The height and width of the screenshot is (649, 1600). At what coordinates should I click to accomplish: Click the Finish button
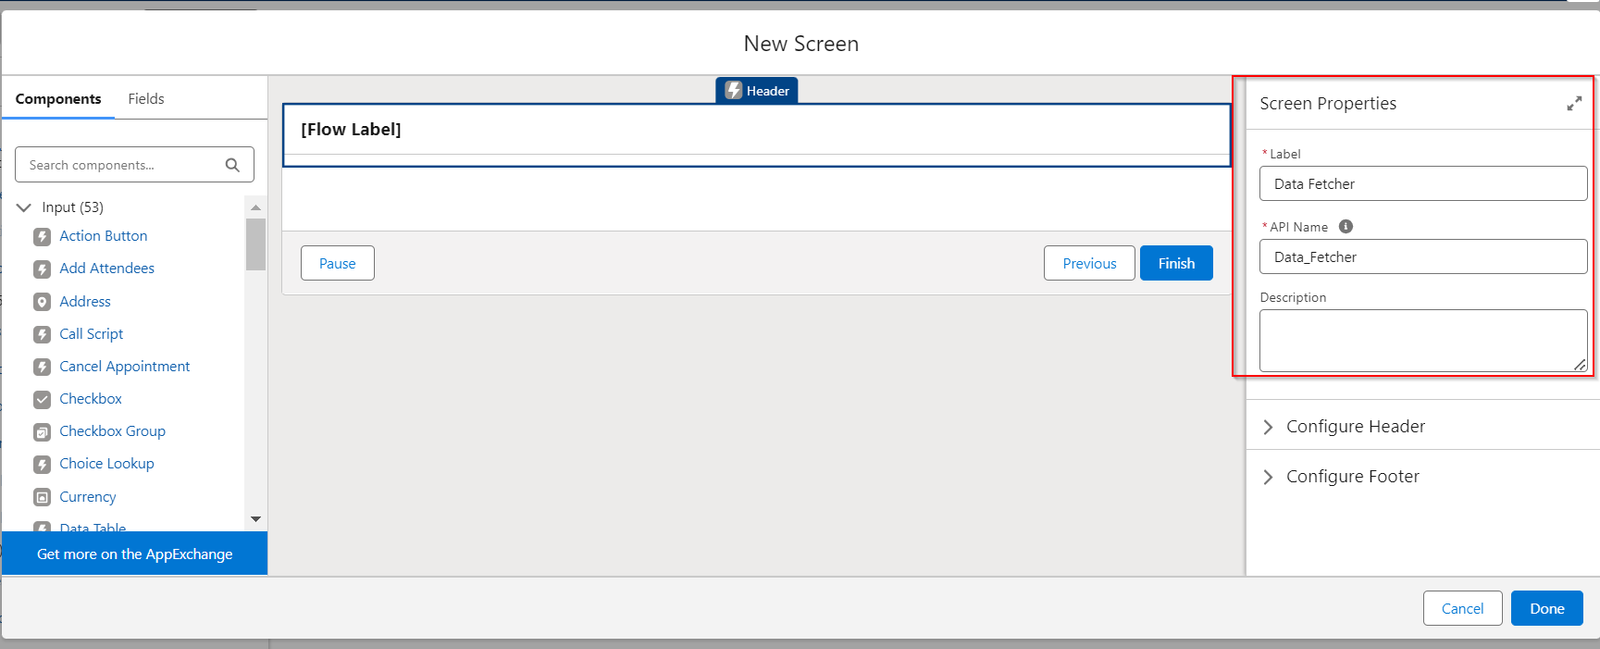tap(1176, 263)
